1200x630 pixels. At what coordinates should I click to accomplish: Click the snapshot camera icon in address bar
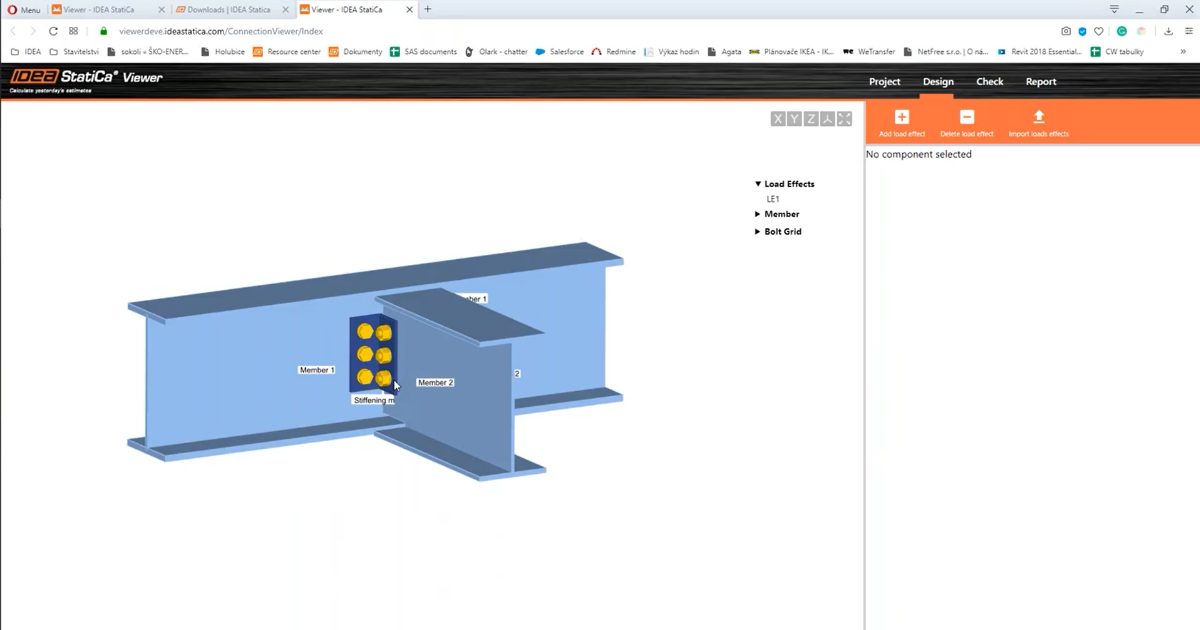(x=1066, y=31)
